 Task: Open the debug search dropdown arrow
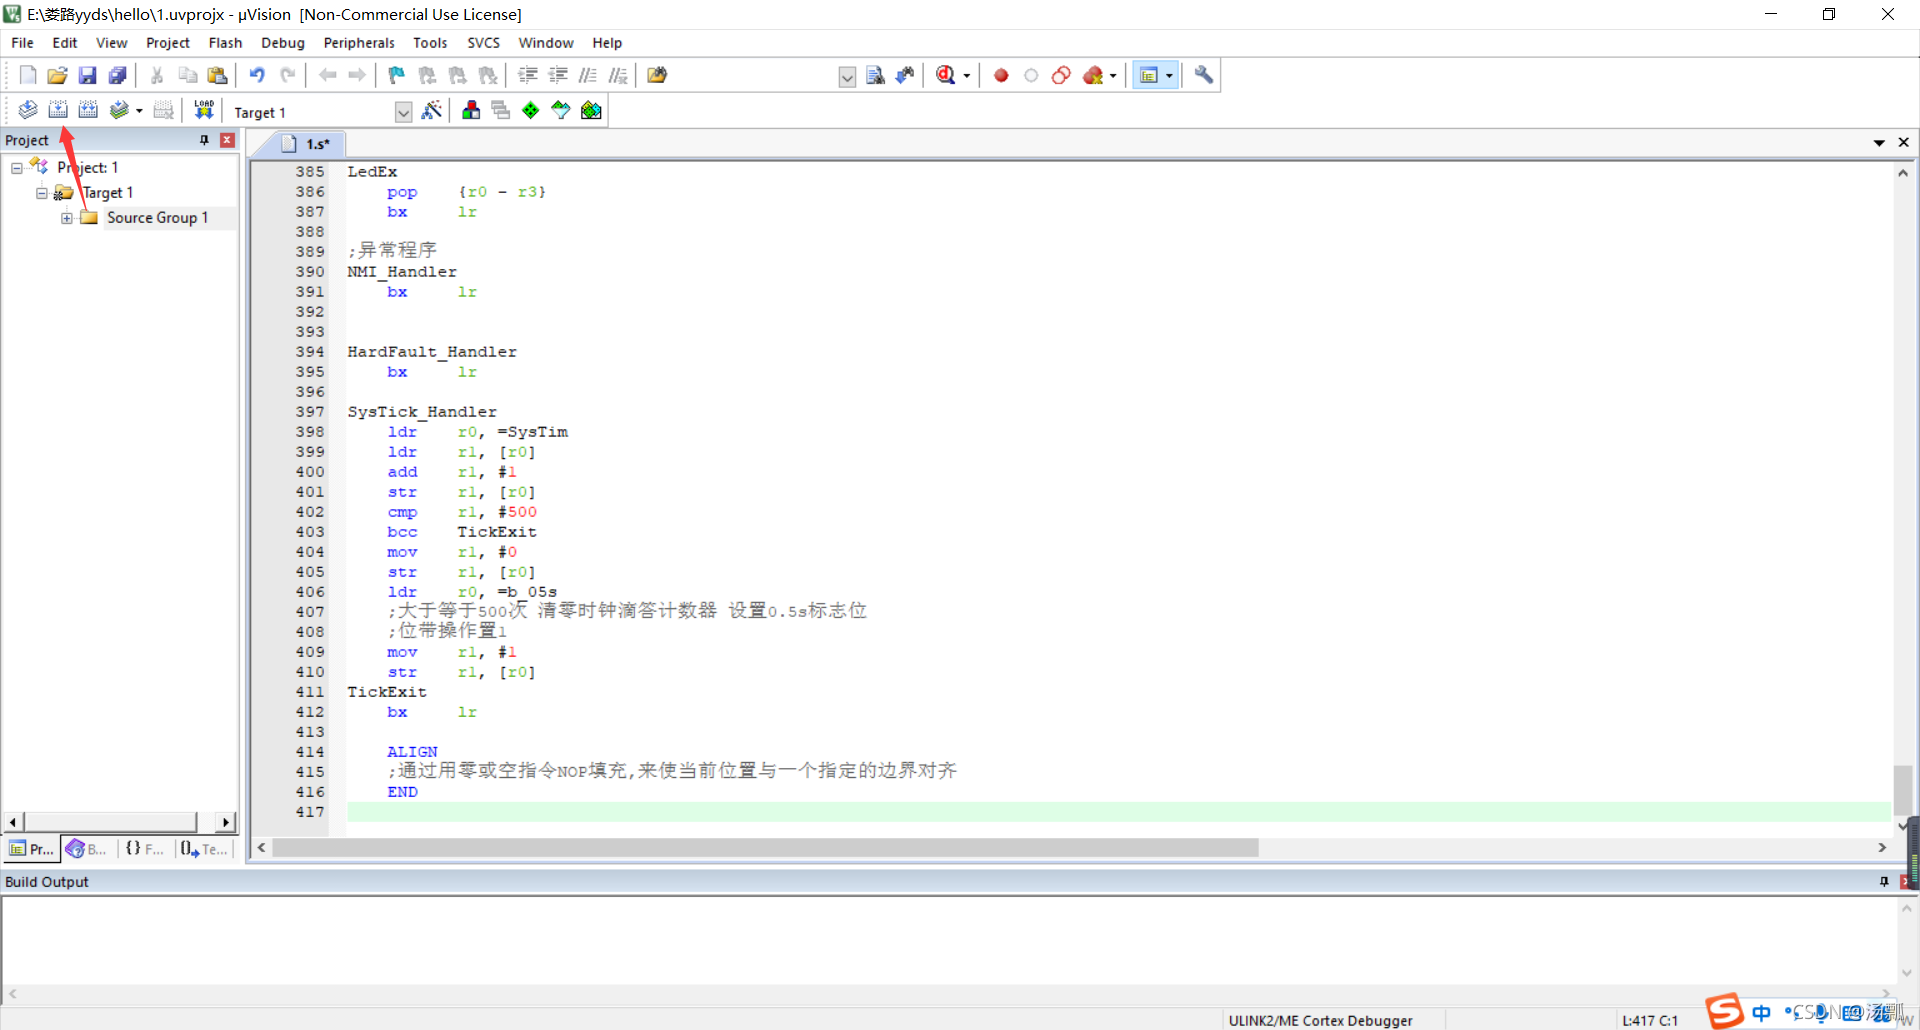click(x=966, y=76)
